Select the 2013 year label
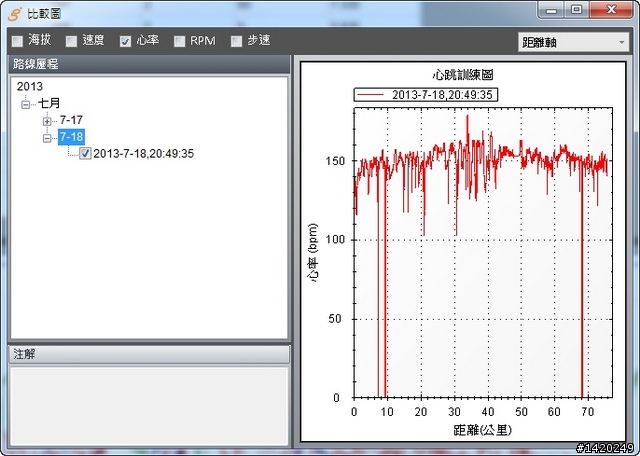Viewport: 640px width, 456px height. (29, 86)
